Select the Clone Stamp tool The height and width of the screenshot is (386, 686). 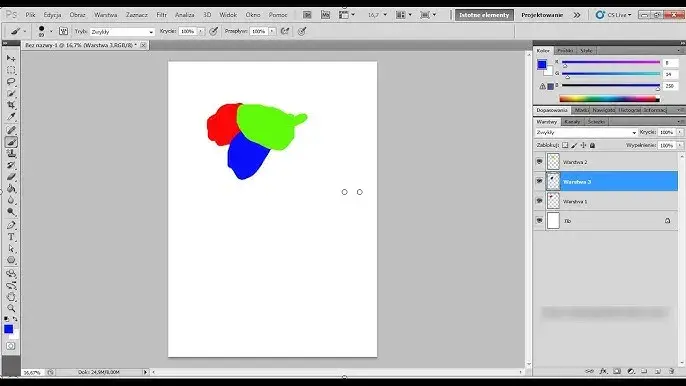point(11,154)
